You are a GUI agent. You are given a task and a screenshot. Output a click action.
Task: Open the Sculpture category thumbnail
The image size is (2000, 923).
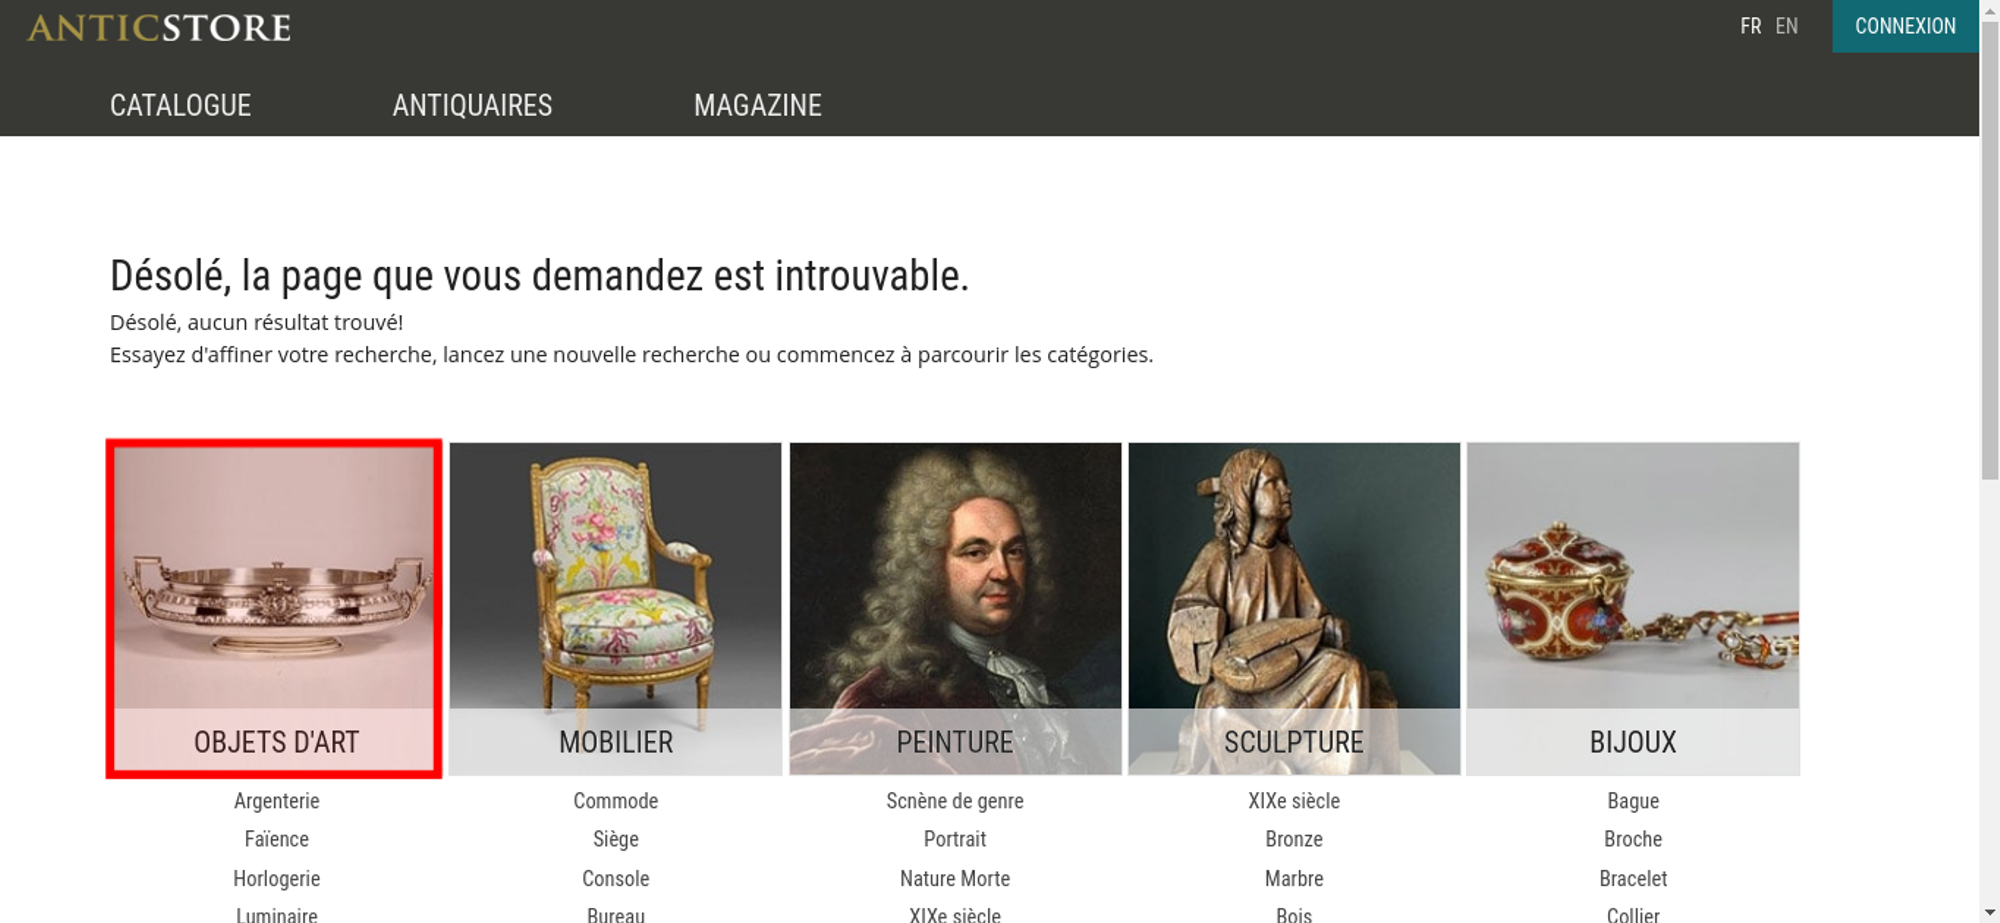point(1294,608)
